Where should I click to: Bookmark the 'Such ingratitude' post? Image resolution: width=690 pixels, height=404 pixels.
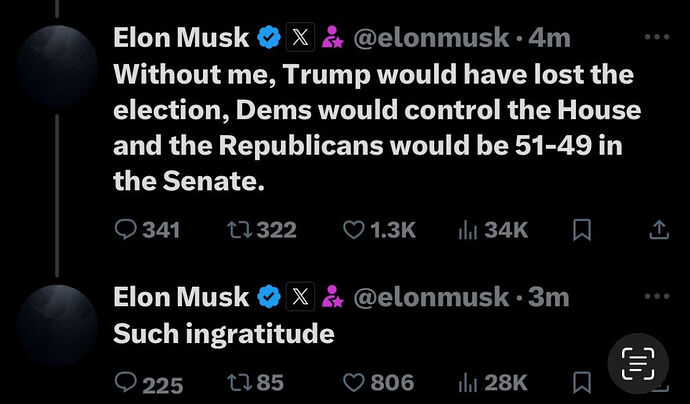(x=582, y=382)
